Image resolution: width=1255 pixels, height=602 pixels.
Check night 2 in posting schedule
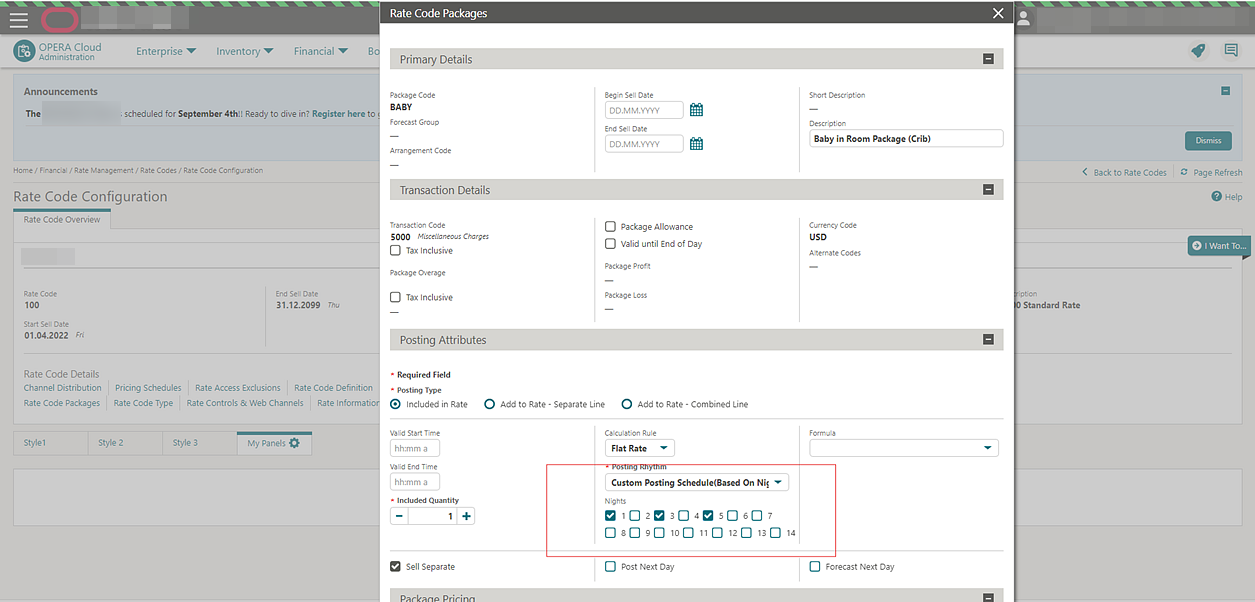[x=635, y=516]
